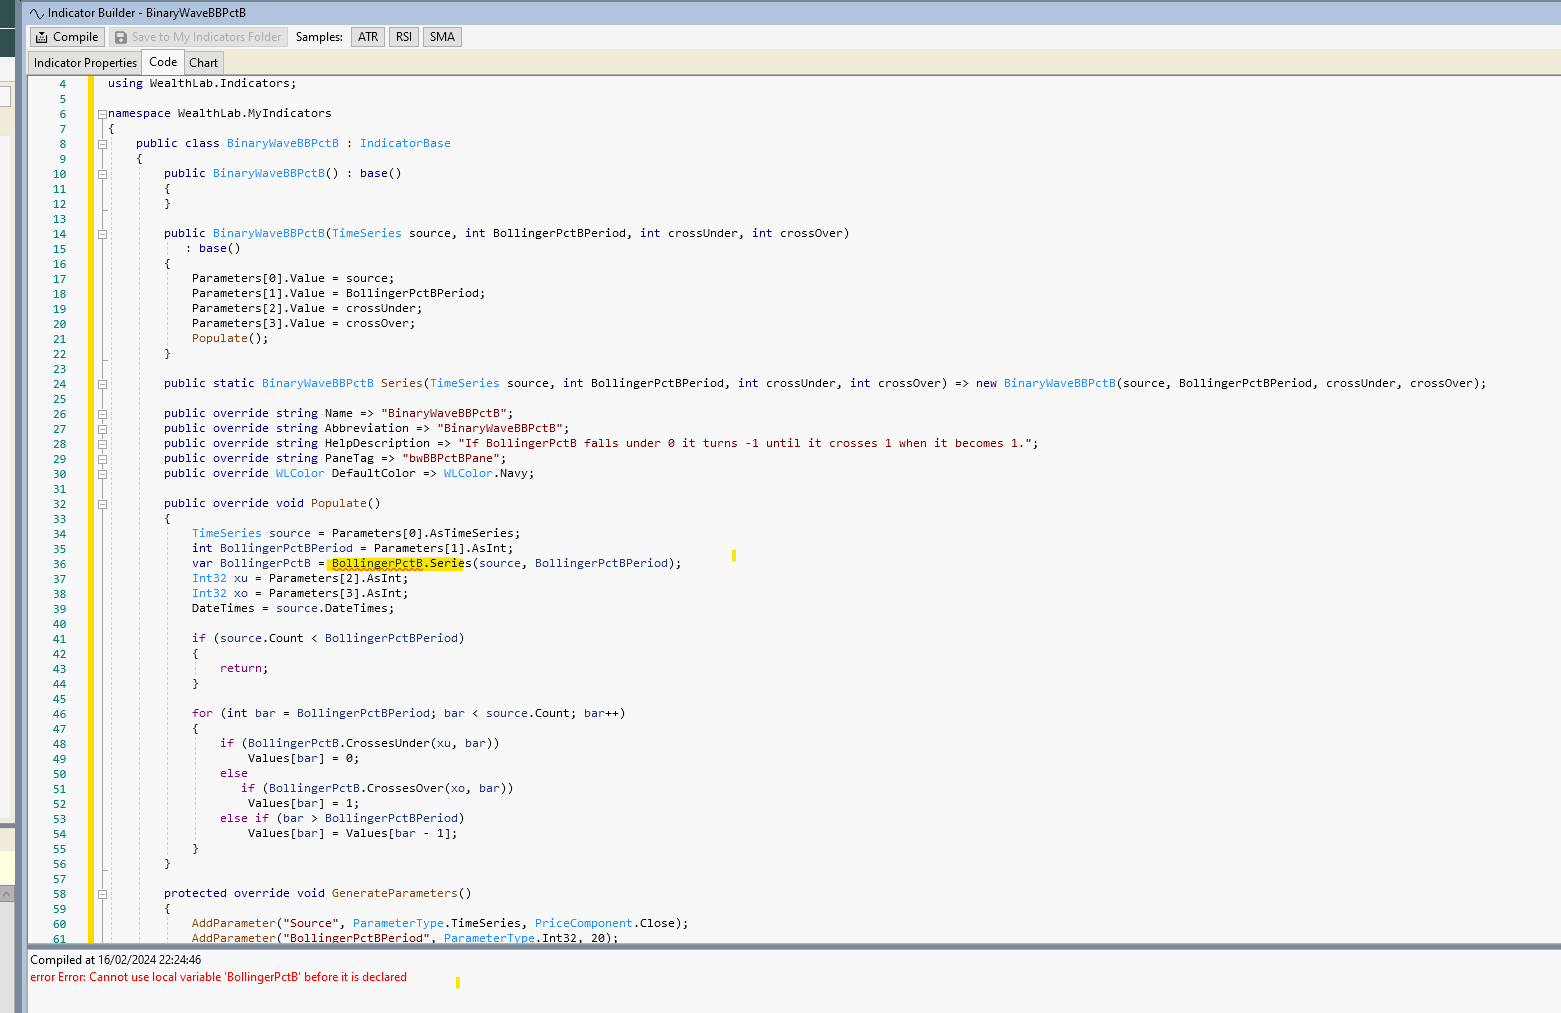Viewport: 1561px width, 1013px height.
Task: Load the SMA sample
Action: tap(442, 37)
